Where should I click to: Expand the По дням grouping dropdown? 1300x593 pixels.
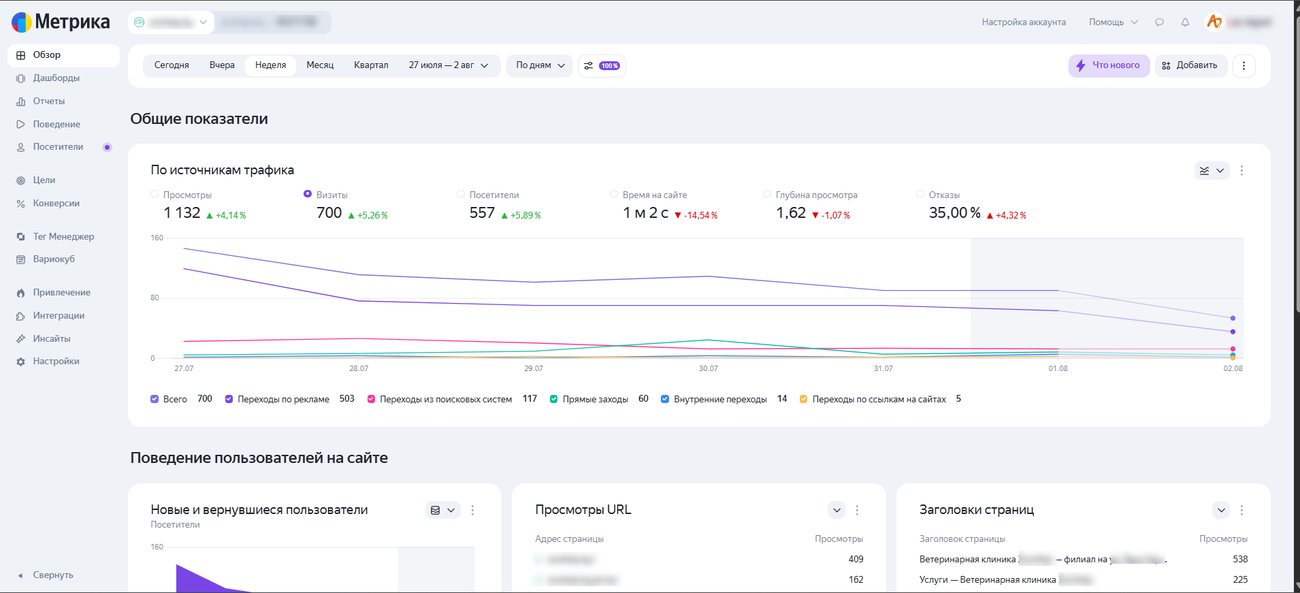coord(540,66)
